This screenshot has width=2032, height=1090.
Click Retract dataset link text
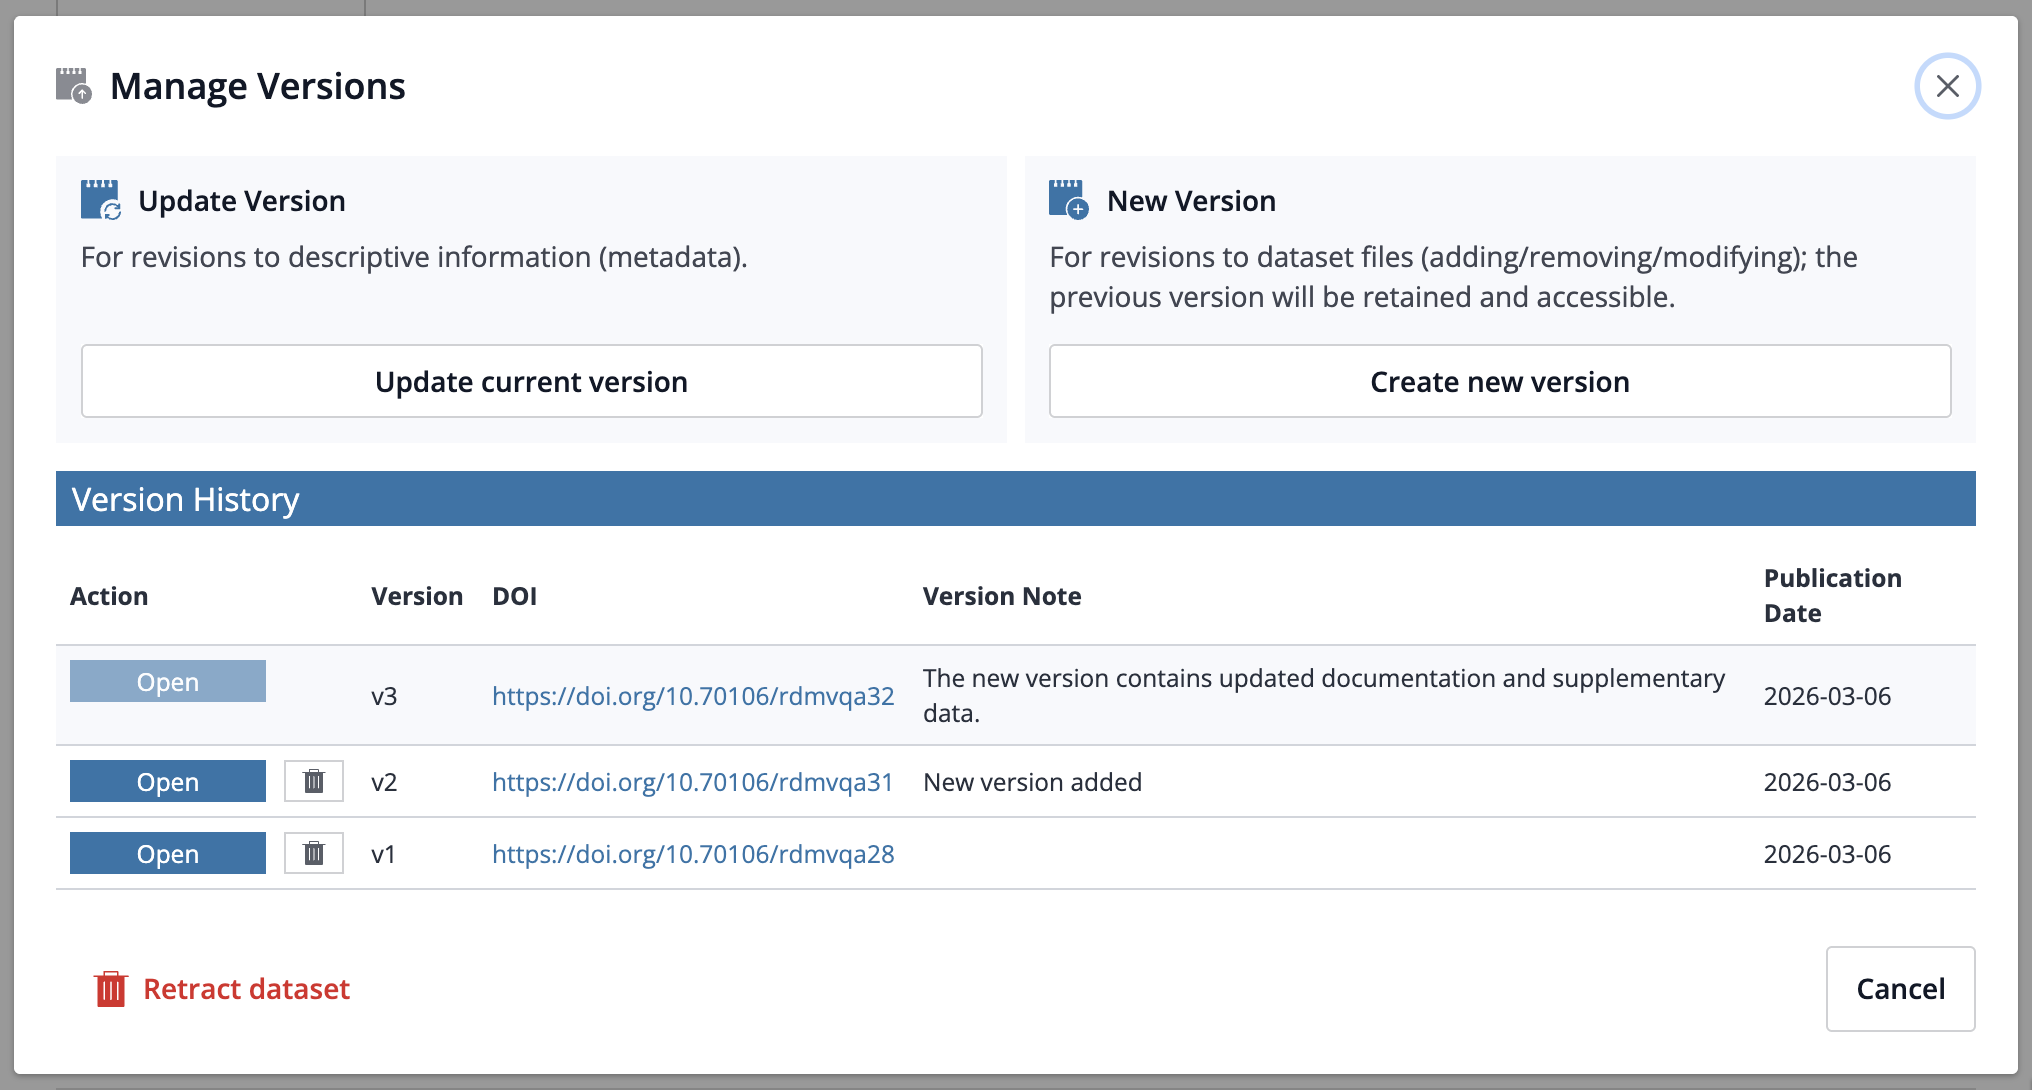[x=246, y=989]
